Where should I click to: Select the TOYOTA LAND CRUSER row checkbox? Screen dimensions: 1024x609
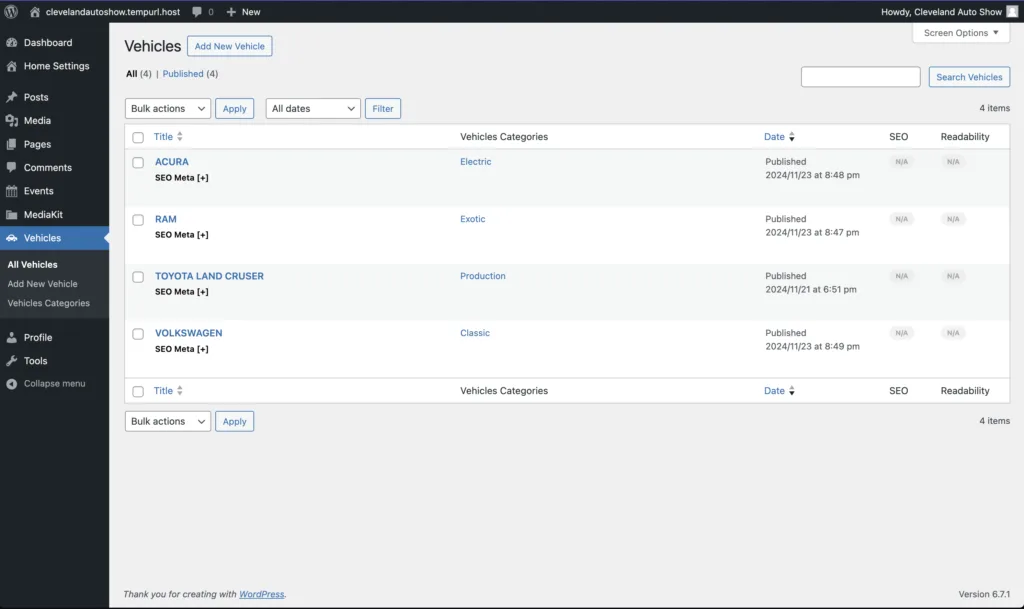[138, 277]
